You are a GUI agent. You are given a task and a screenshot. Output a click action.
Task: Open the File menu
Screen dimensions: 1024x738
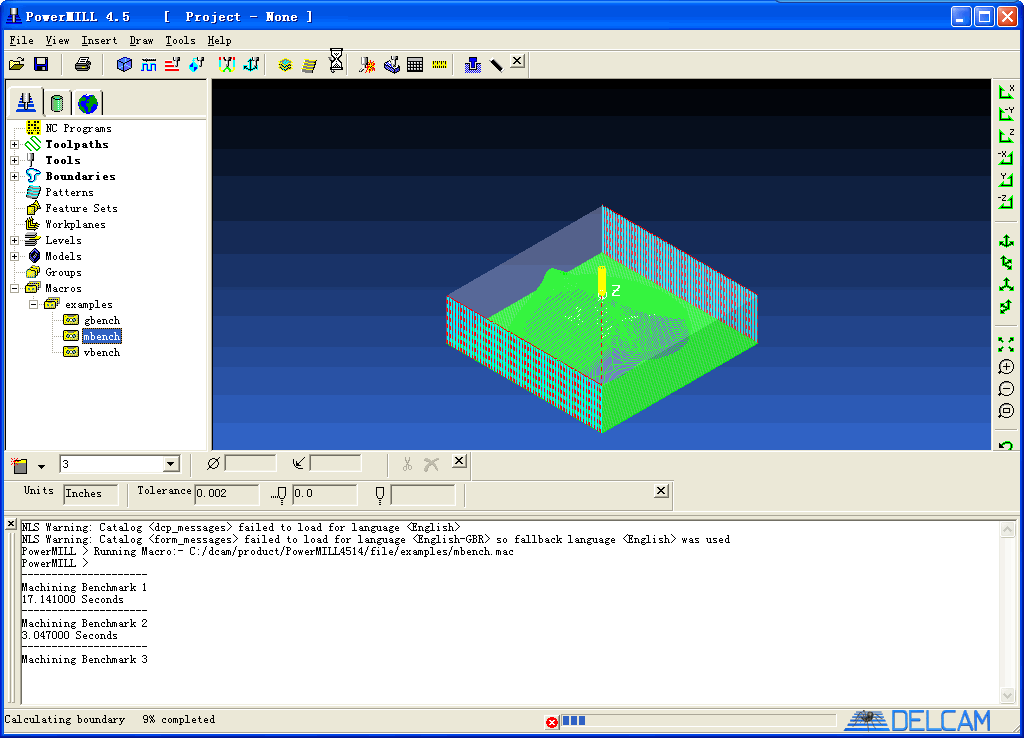pyautogui.click(x=22, y=40)
